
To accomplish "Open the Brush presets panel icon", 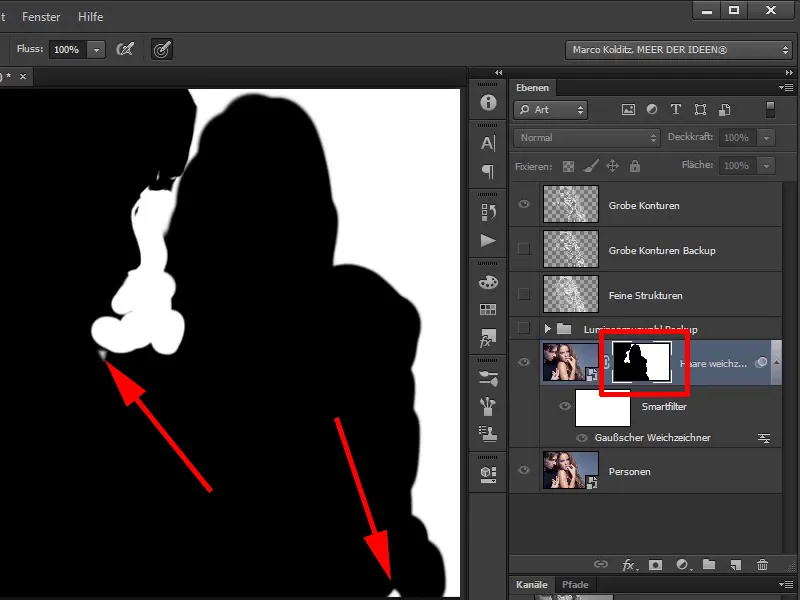I will [x=488, y=379].
